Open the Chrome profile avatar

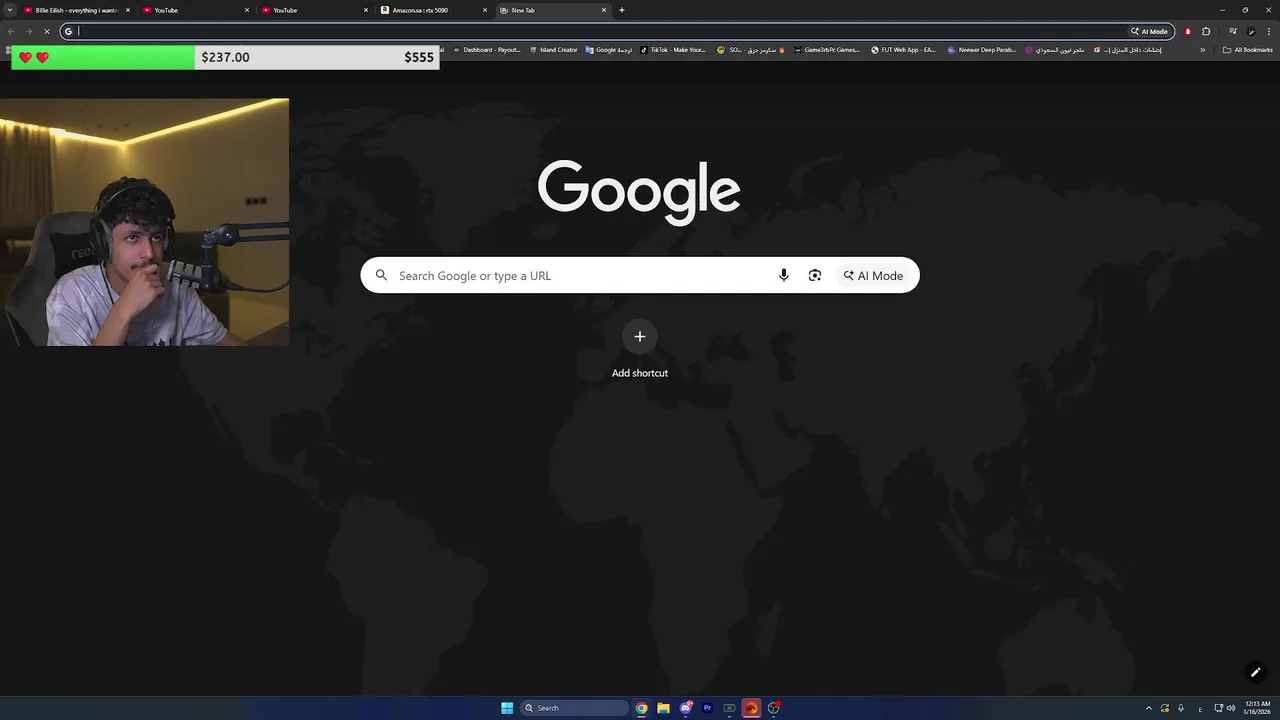point(1251,31)
